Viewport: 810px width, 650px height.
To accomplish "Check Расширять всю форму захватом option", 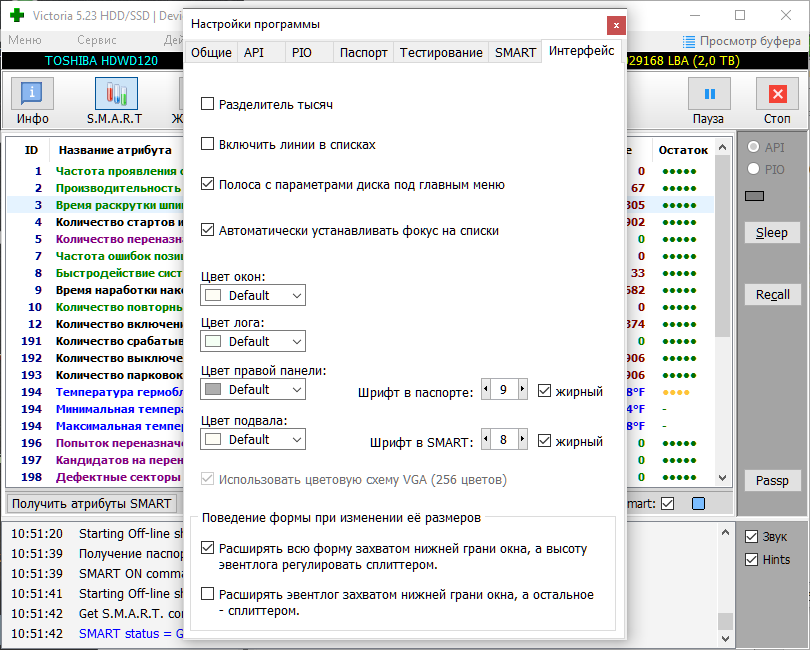I will [207, 548].
